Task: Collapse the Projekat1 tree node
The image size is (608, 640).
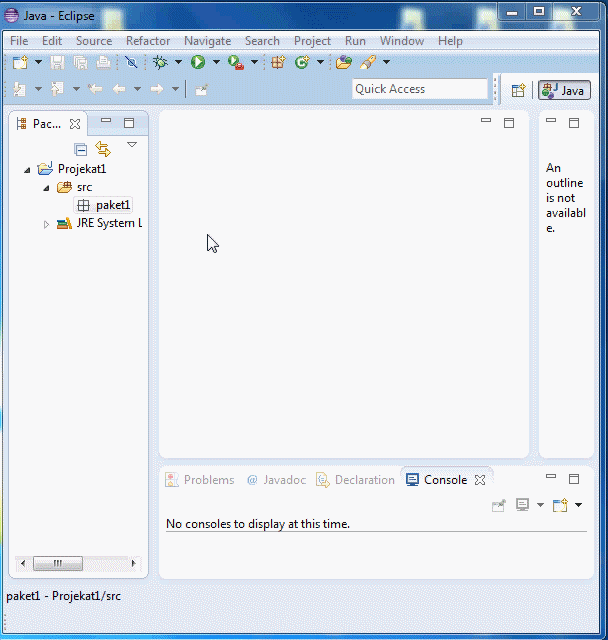Action: pyautogui.click(x=27, y=170)
